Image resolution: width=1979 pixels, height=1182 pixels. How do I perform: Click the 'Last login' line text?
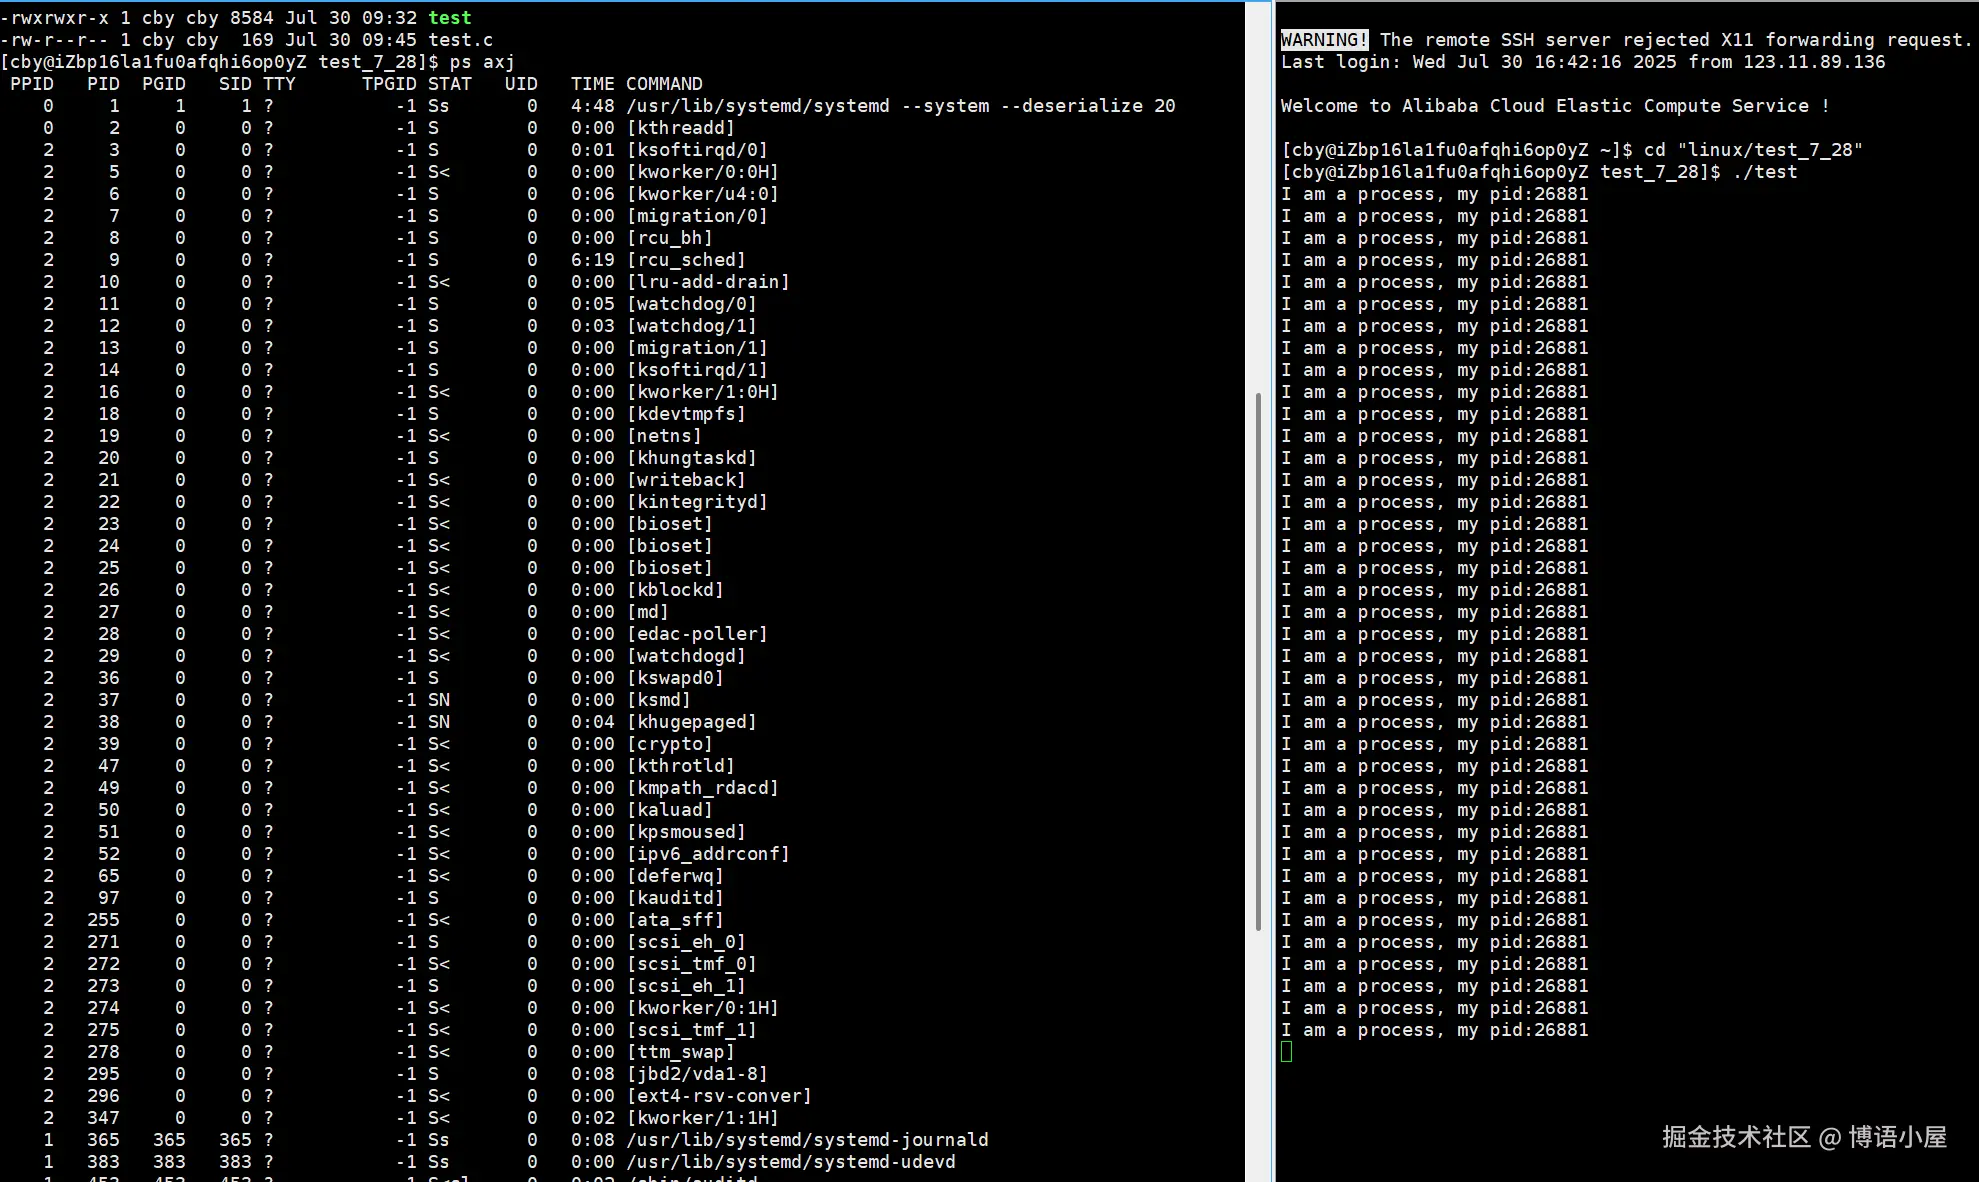point(1583,62)
